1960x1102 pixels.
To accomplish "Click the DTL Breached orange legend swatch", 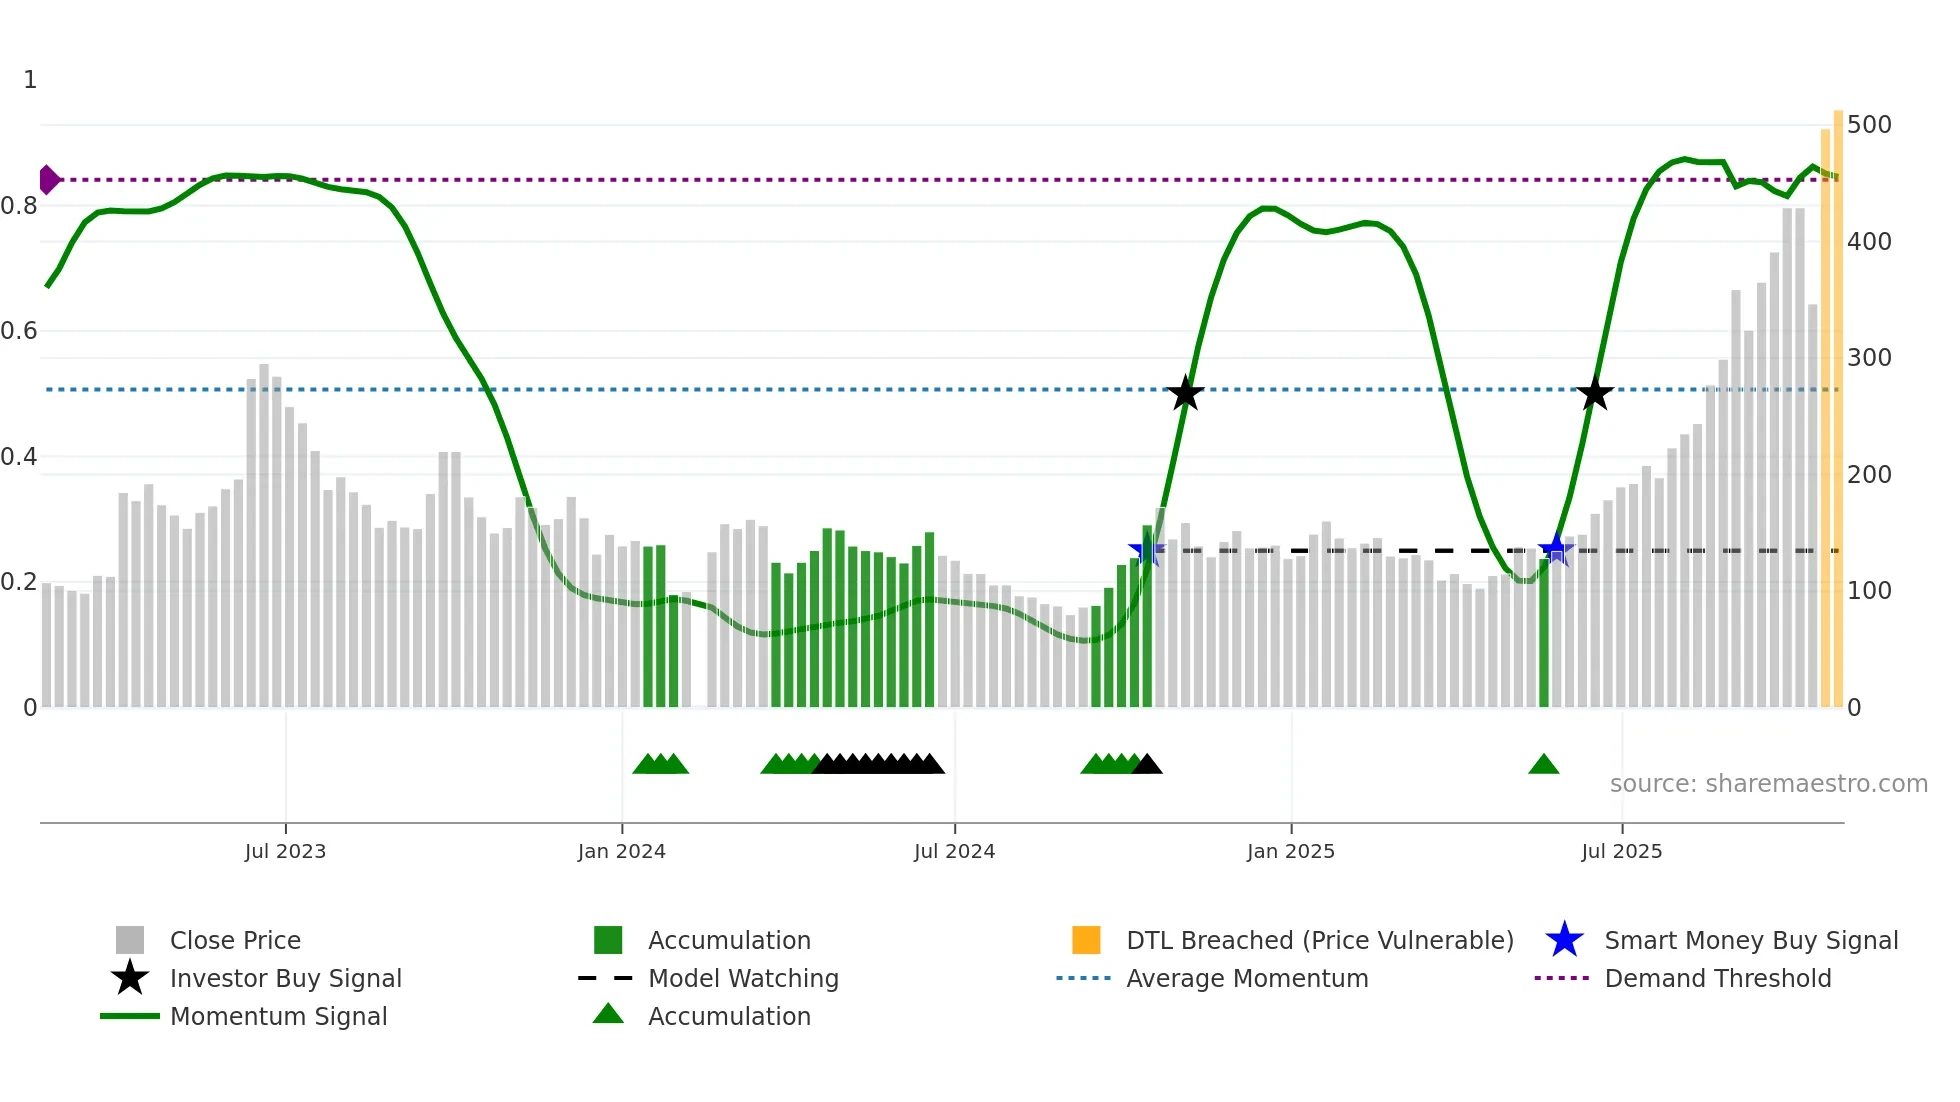I will (1086, 940).
